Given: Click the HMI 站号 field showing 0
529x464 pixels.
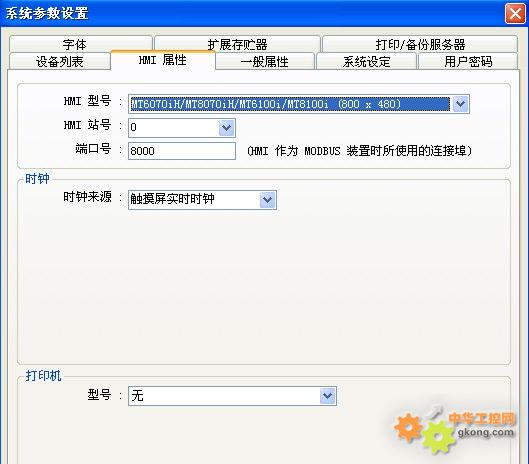Looking at the screenshot, I should coord(174,128).
